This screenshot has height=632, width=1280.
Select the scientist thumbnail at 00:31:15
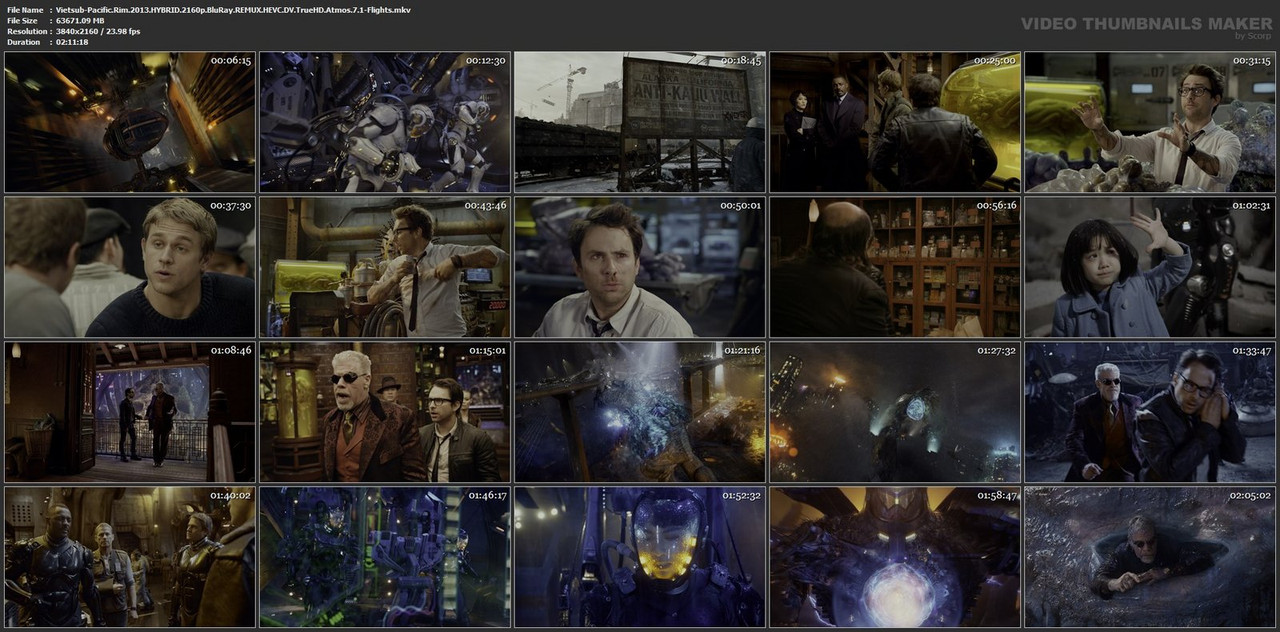1150,122
